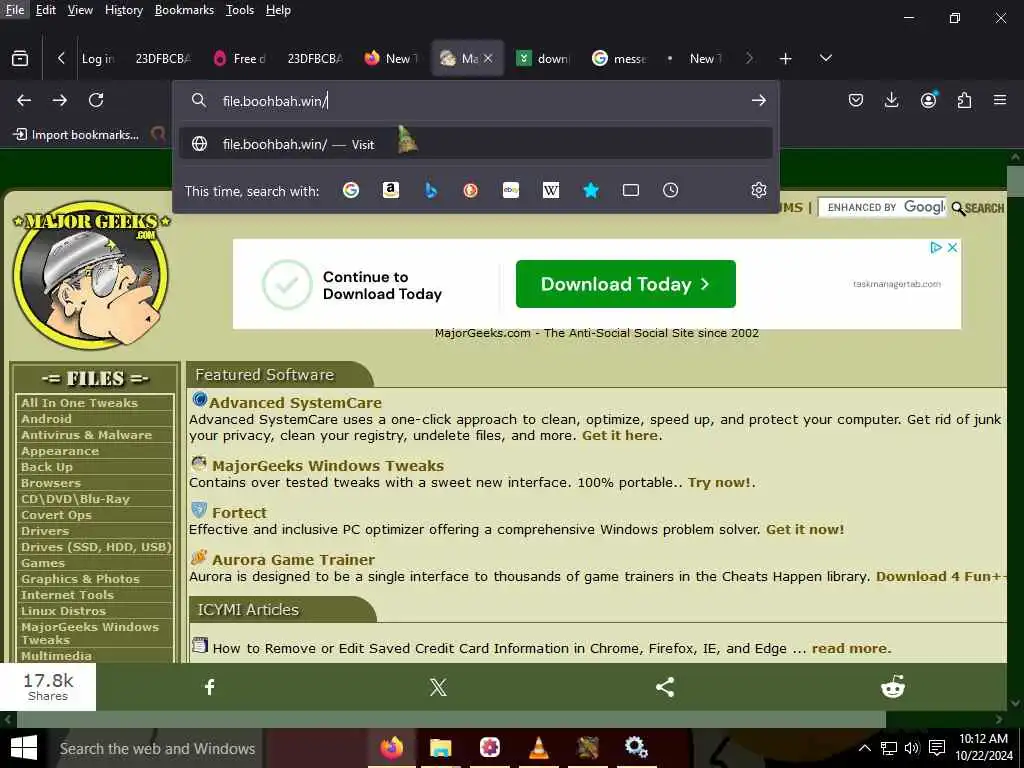This screenshot has height=768, width=1024.
Task: Open the Linux Distros category
Action: (x=63, y=611)
